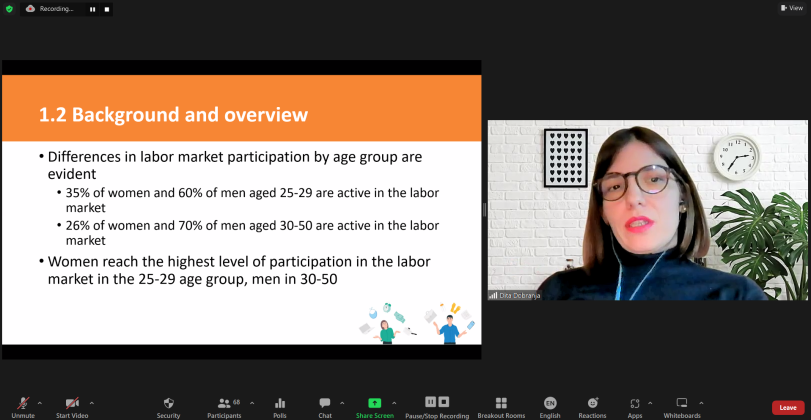Viewport: 811px width, 420px height.
Task: Open the Participants panel
Action: [x=224, y=403]
